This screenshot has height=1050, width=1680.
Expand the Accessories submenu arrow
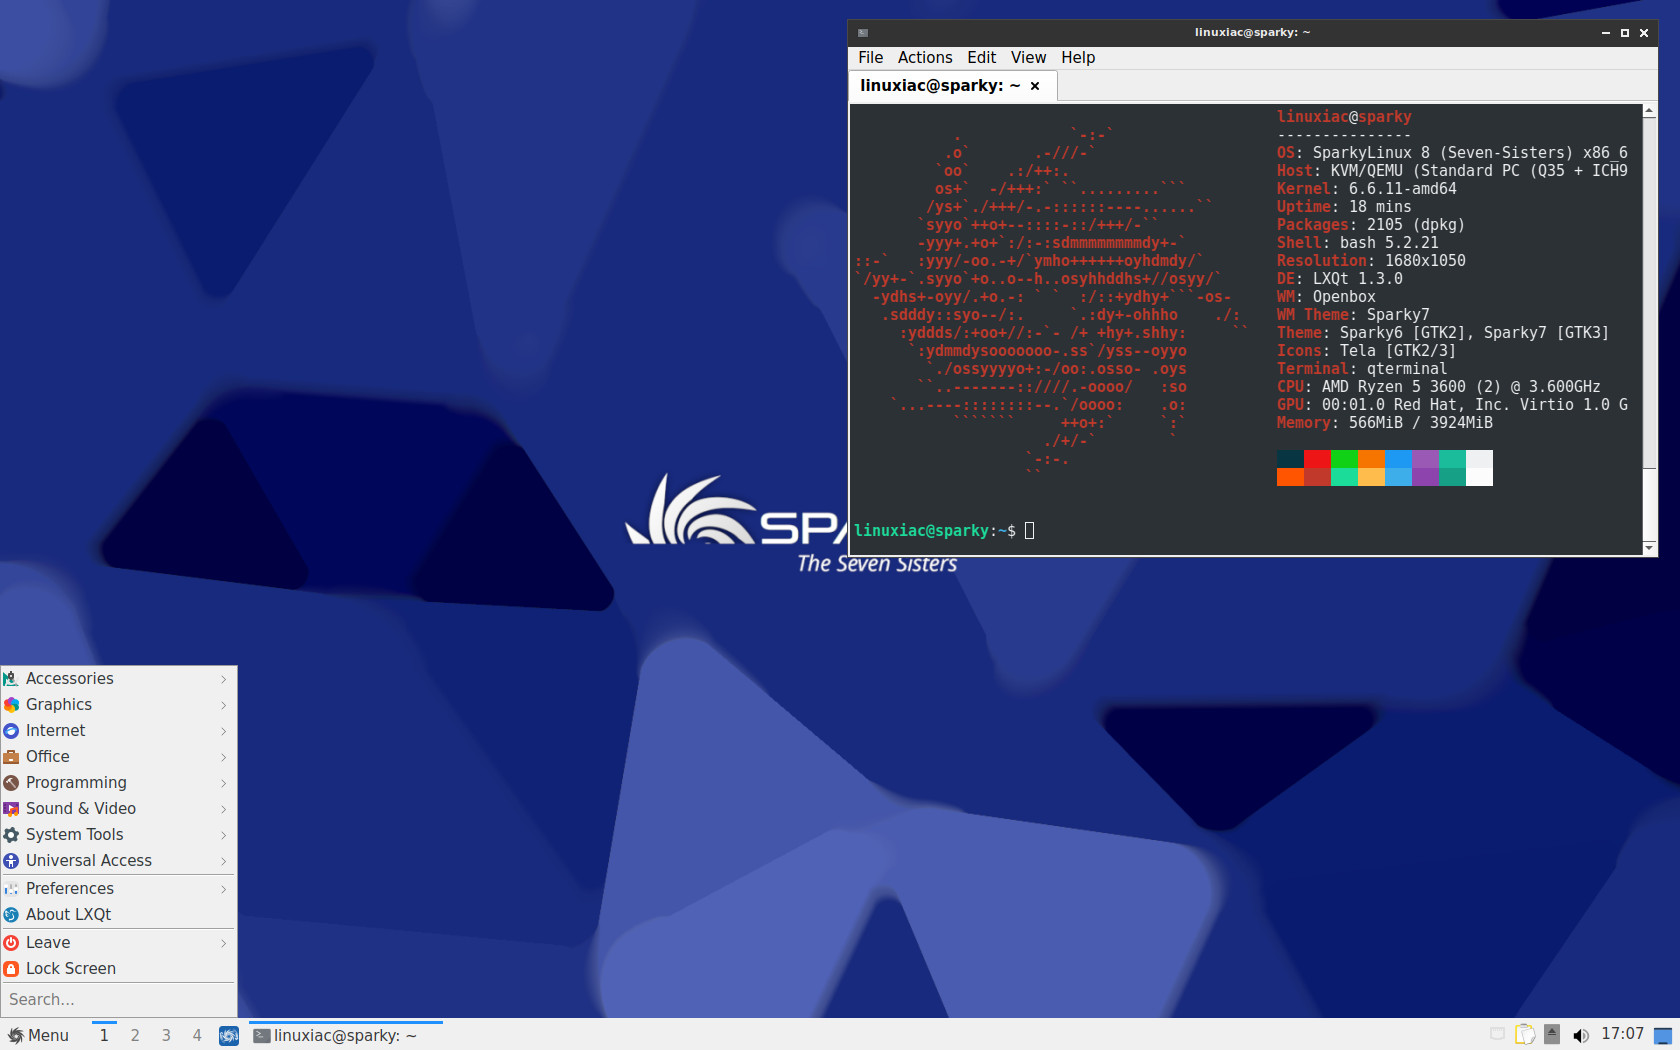pyautogui.click(x=224, y=679)
